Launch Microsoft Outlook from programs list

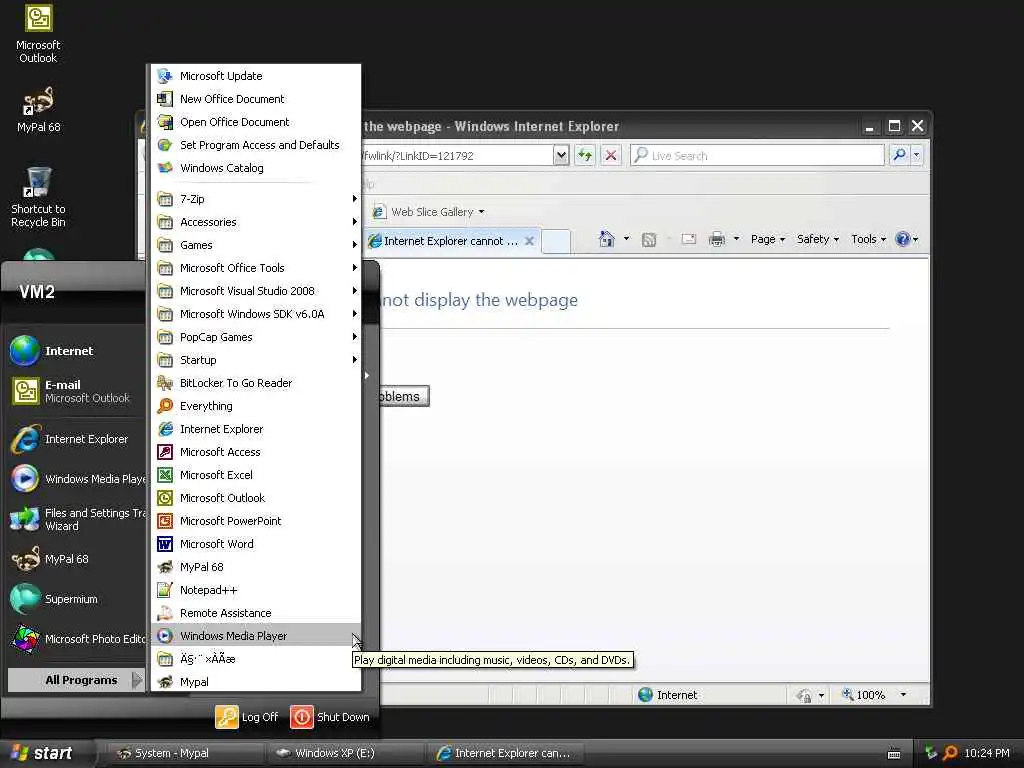tap(256, 498)
